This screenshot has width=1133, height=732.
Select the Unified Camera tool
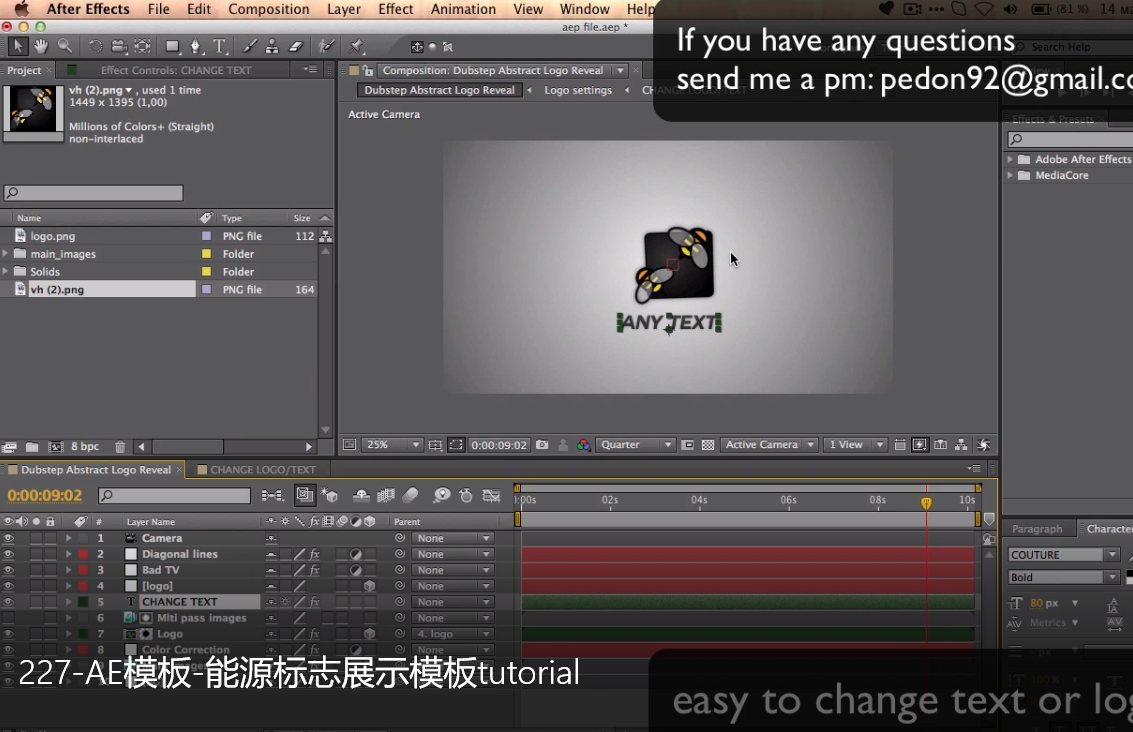point(119,46)
